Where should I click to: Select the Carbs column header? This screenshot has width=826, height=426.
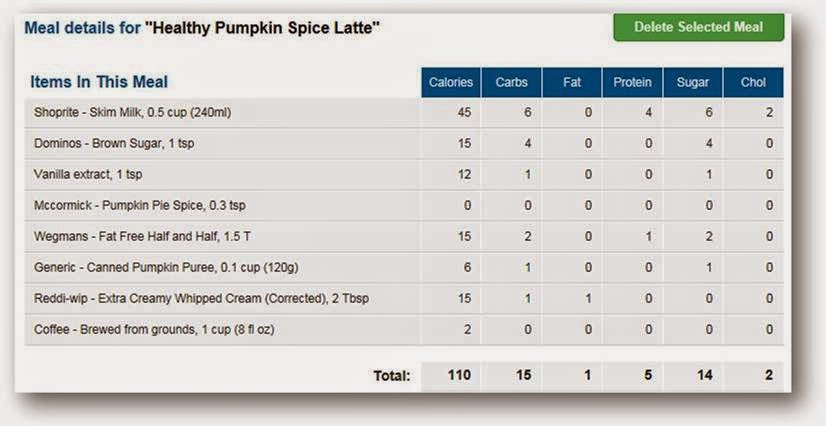click(512, 82)
